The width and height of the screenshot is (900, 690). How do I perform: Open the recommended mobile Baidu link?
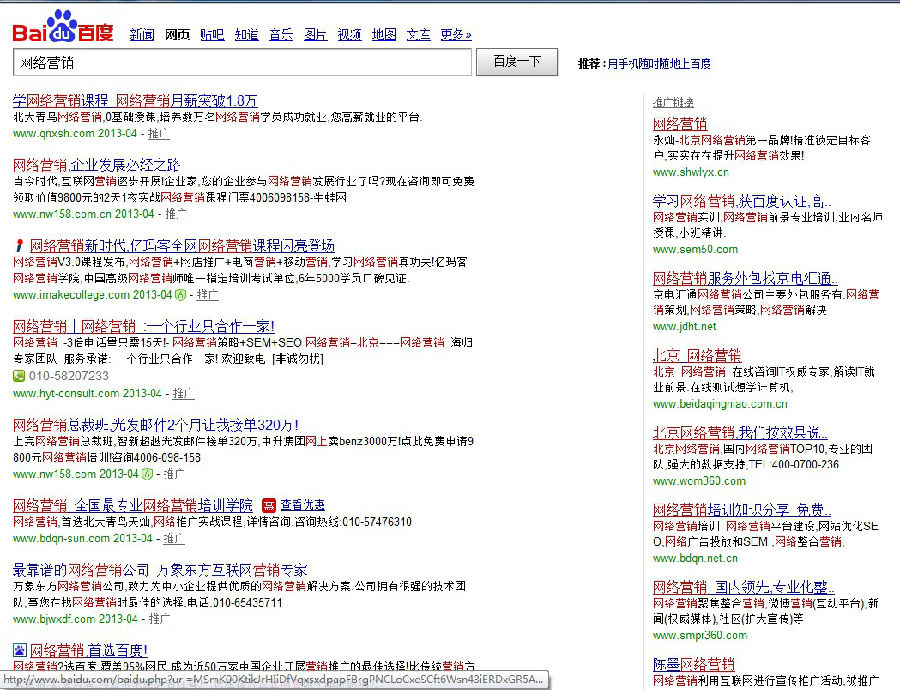659,64
